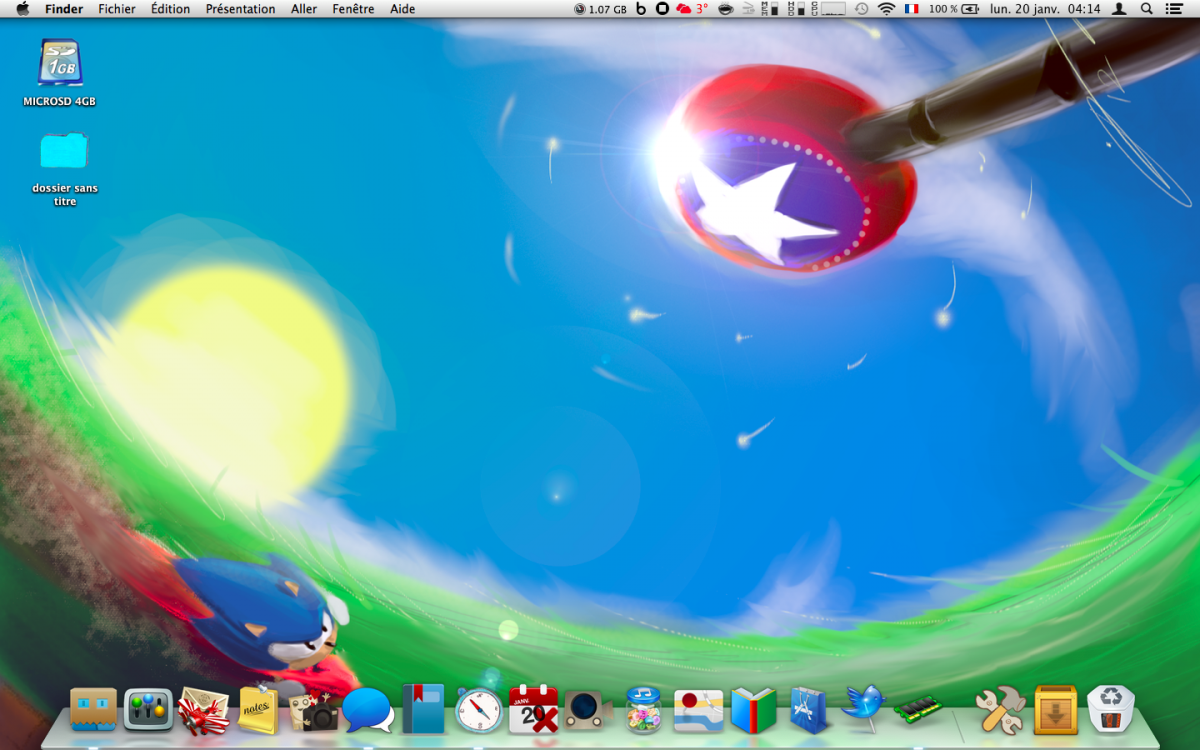This screenshot has height=750, width=1200.
Task: Open the Trash recycling bin
Action: point(1110,710)
